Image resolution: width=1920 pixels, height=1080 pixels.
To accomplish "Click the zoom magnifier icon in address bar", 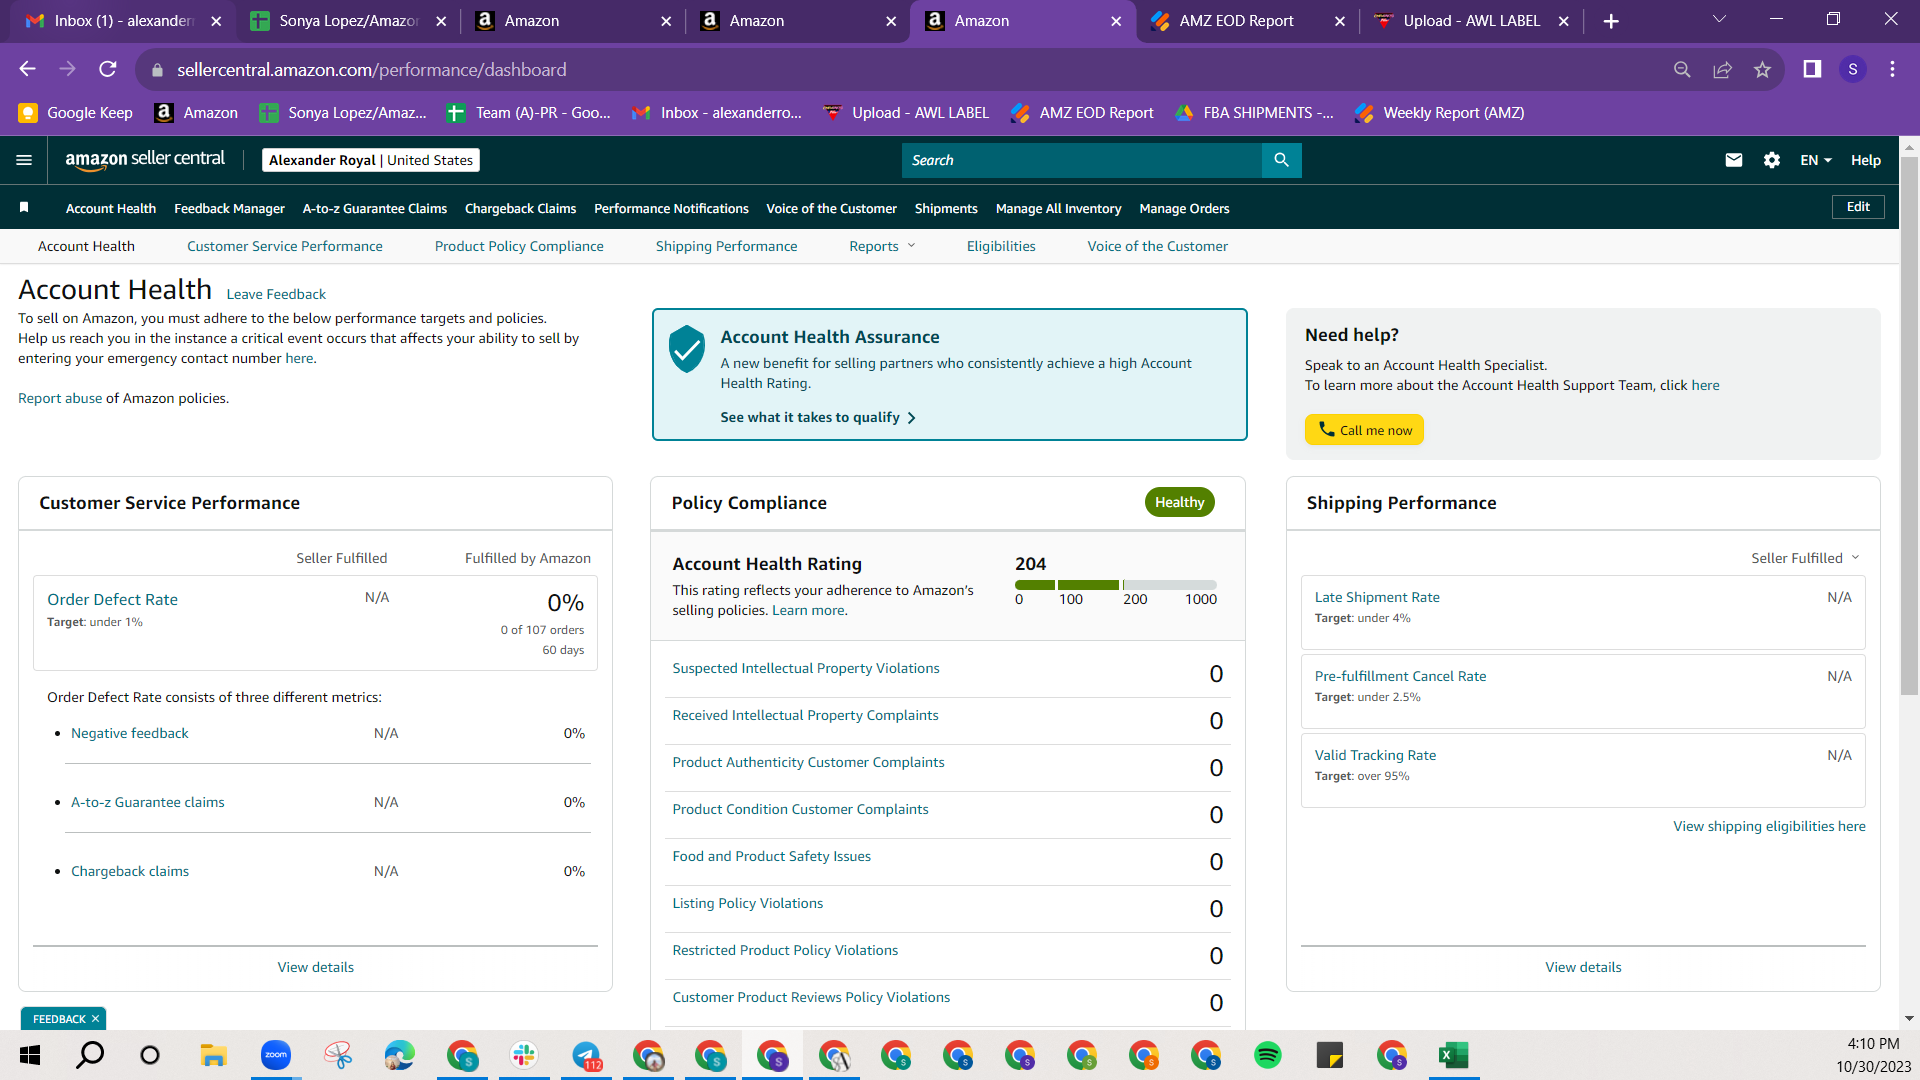I will 1682,69.
